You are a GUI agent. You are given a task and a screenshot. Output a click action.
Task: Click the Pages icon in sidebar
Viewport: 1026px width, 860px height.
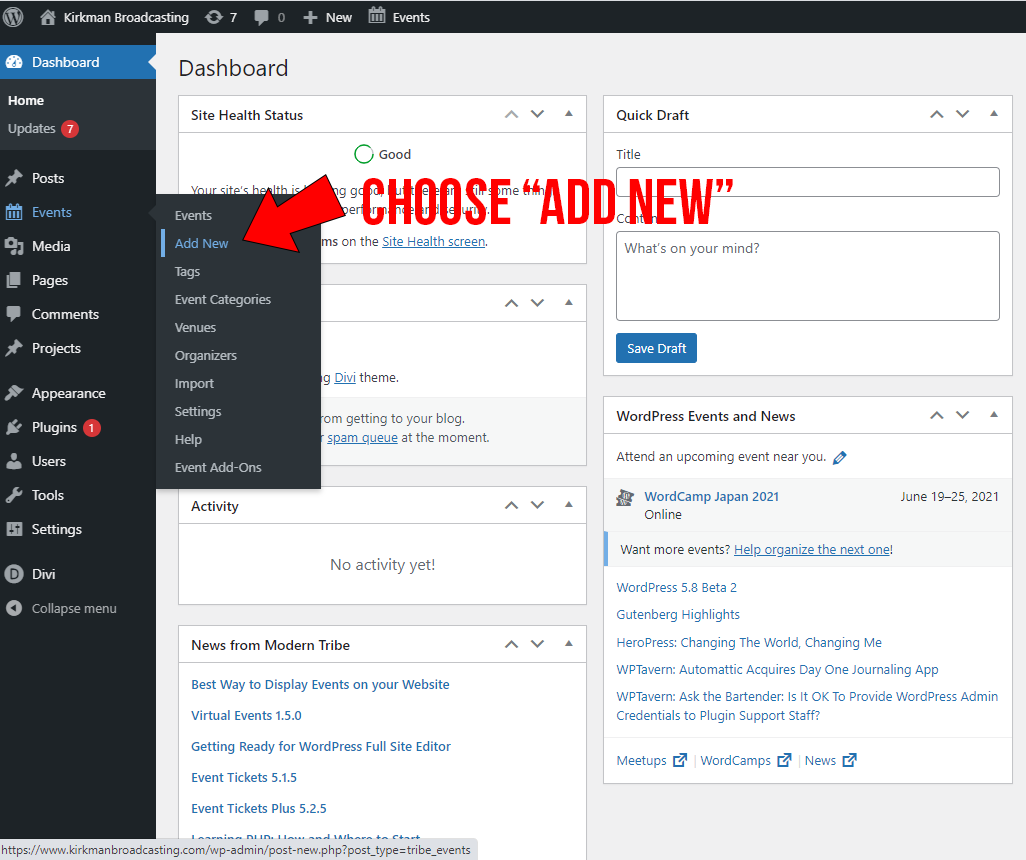pos(14,280)
